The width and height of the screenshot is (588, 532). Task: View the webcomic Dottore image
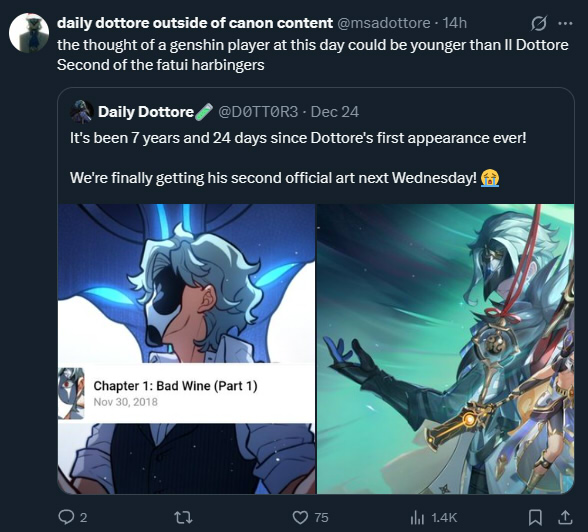pos(186,349)
